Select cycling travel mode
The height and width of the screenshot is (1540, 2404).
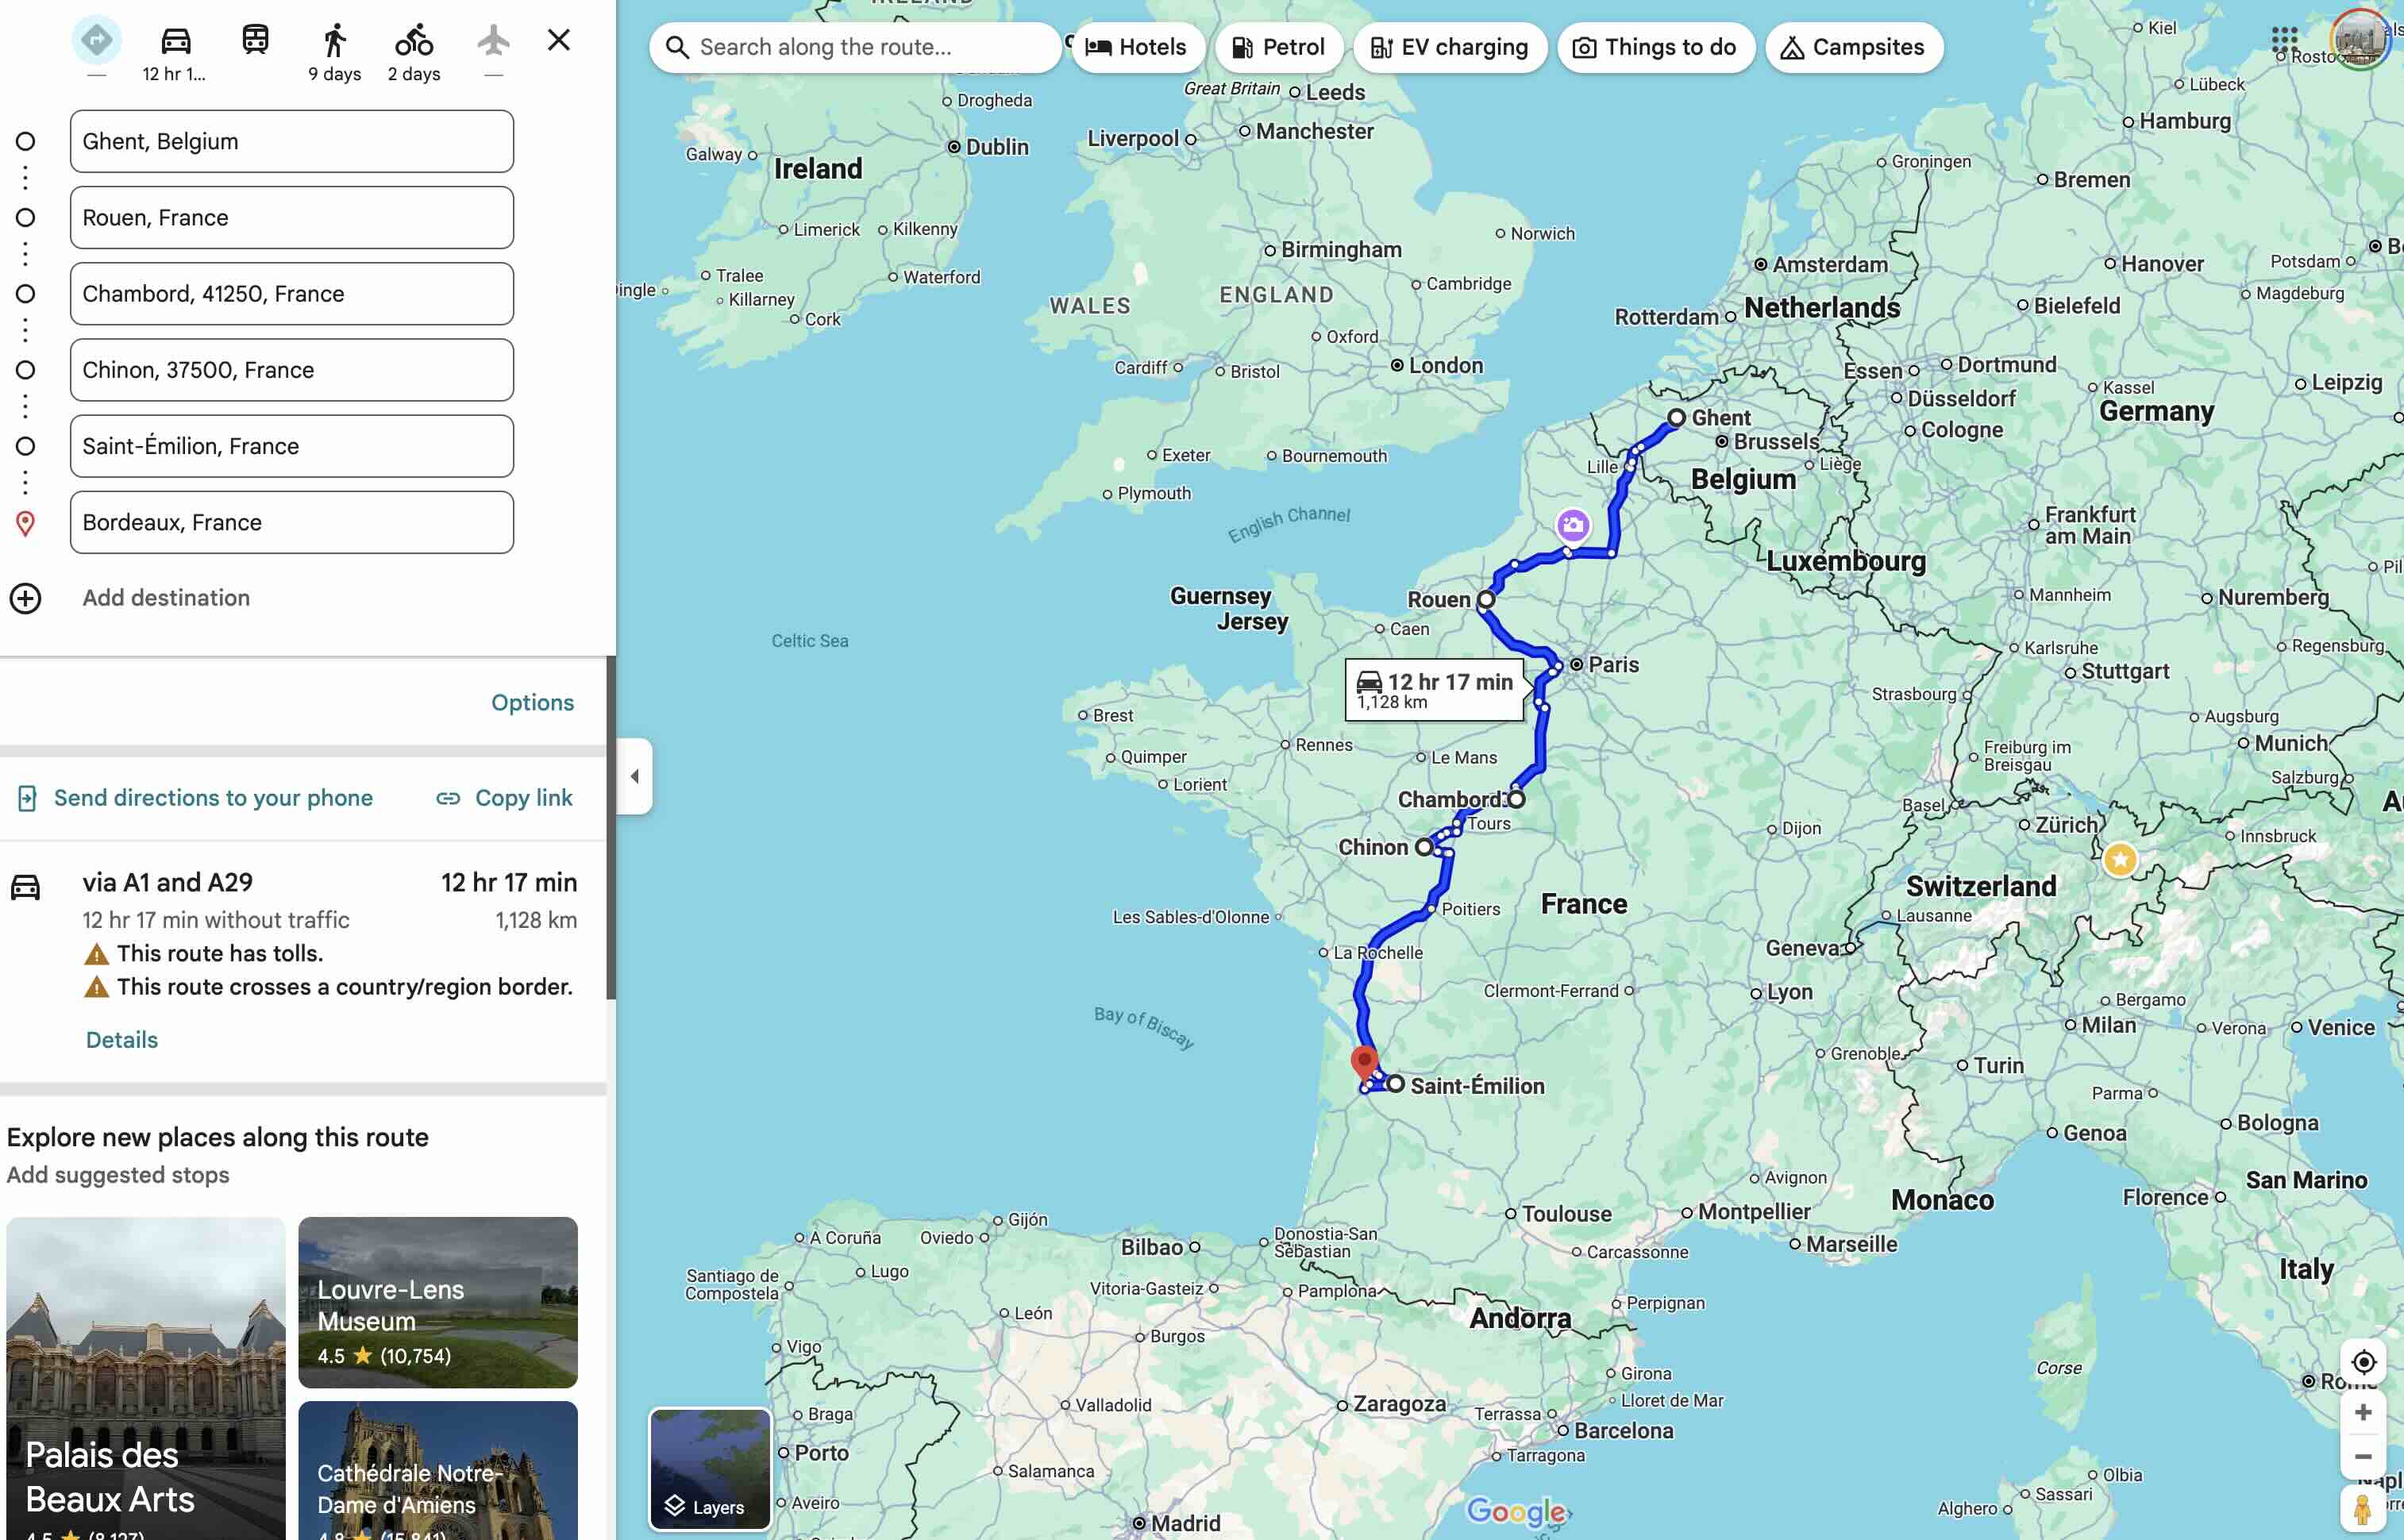click(413, 41)
